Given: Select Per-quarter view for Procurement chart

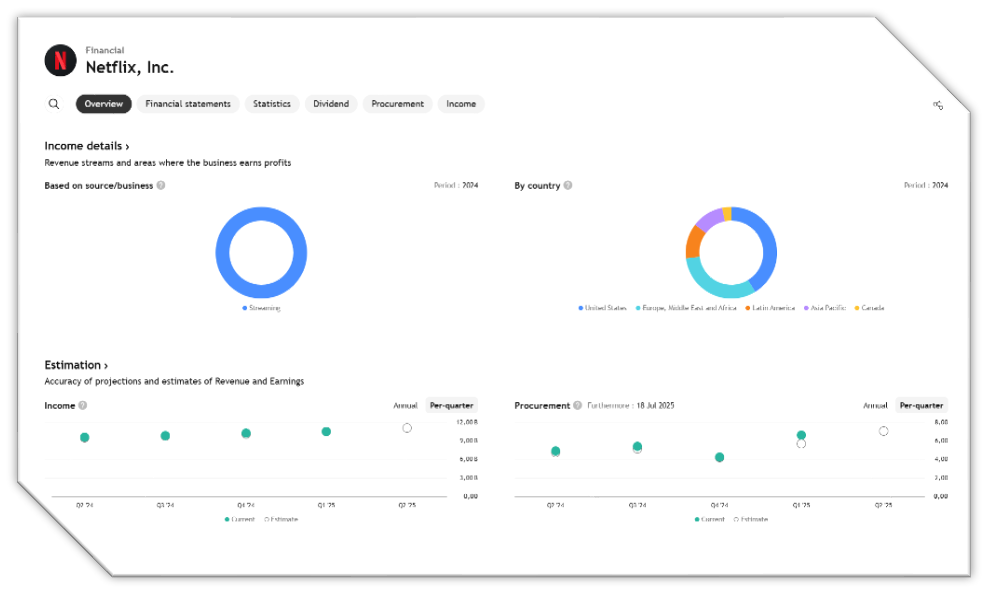Looking at the screenshot, I should (x=921, y=406).
